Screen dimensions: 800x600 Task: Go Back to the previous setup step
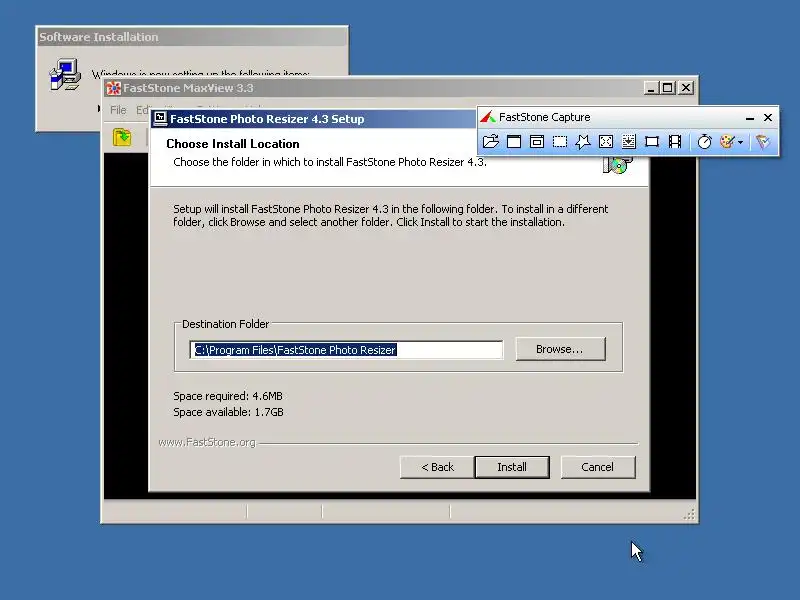(x=437, y=467)
